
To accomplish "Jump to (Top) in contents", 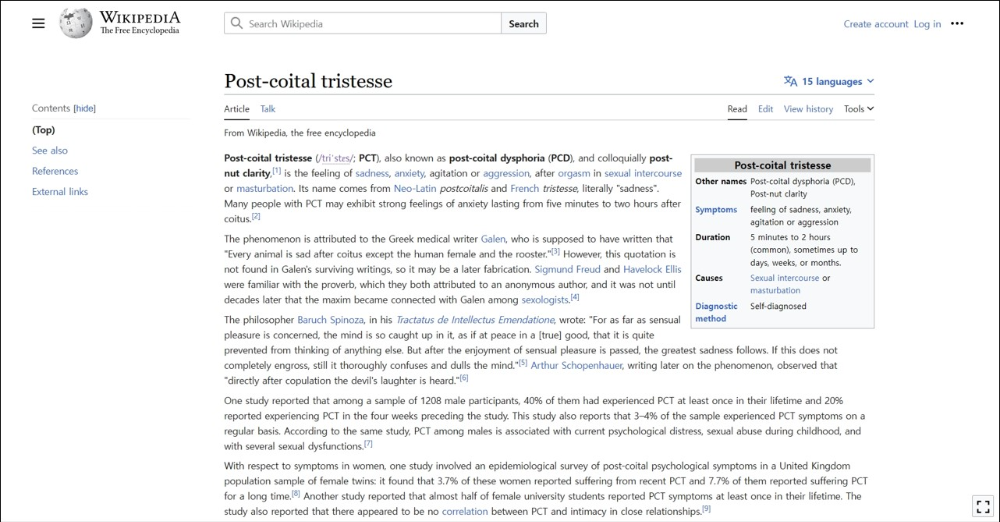I will pyautogui.click(x=43, y=130).
